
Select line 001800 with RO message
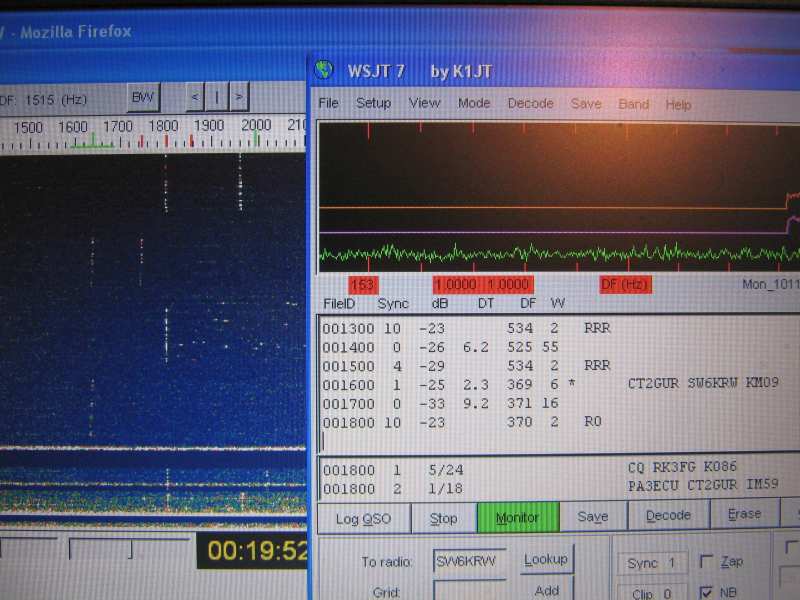pos(462,422)
